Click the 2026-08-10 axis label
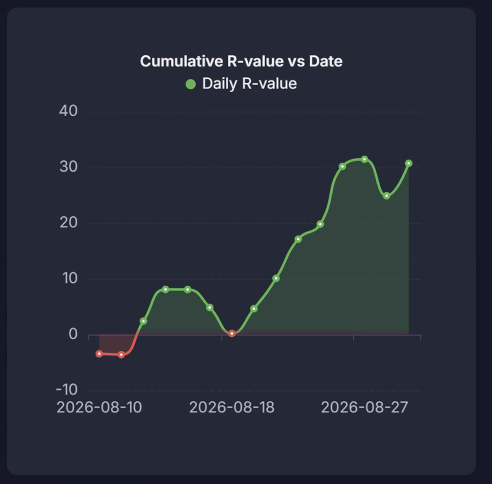492x484 pixels. pyautogui.click(x=99, y=407)
